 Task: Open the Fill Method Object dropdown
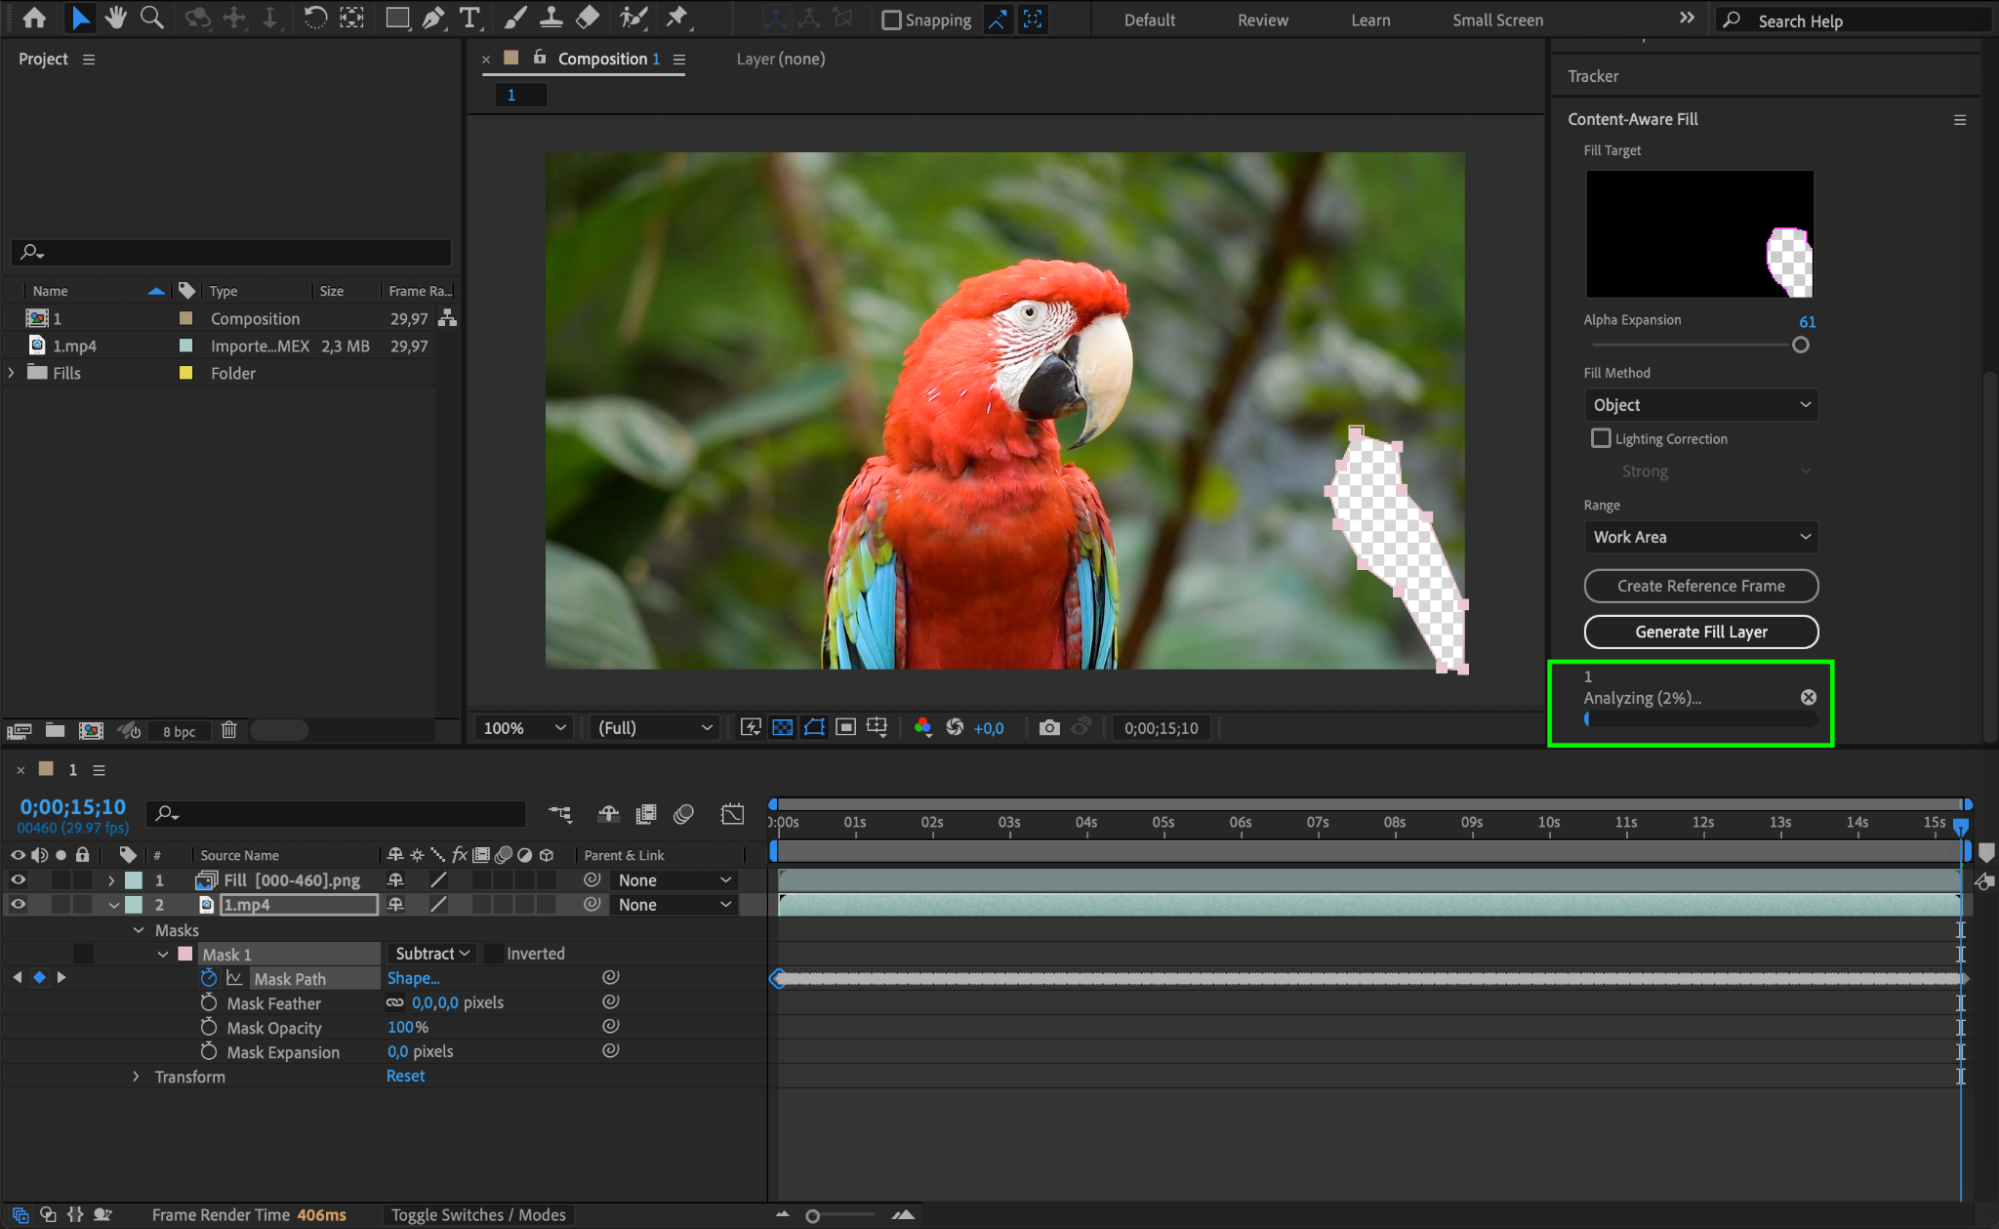tap(1700, 405)
